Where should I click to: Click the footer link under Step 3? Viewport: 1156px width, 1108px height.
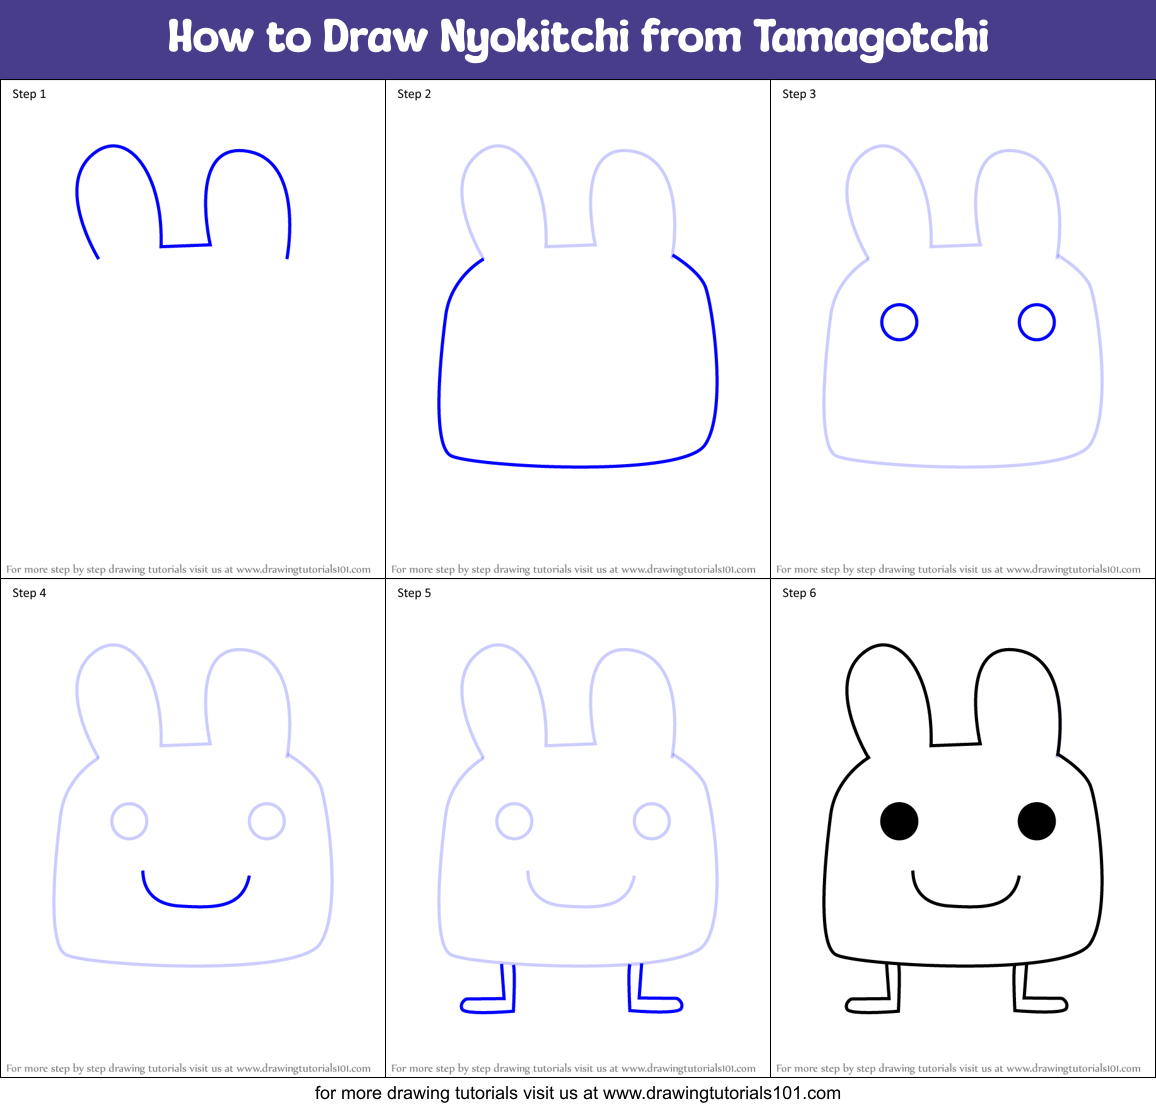pyautogui.click(x=961, y=568)
